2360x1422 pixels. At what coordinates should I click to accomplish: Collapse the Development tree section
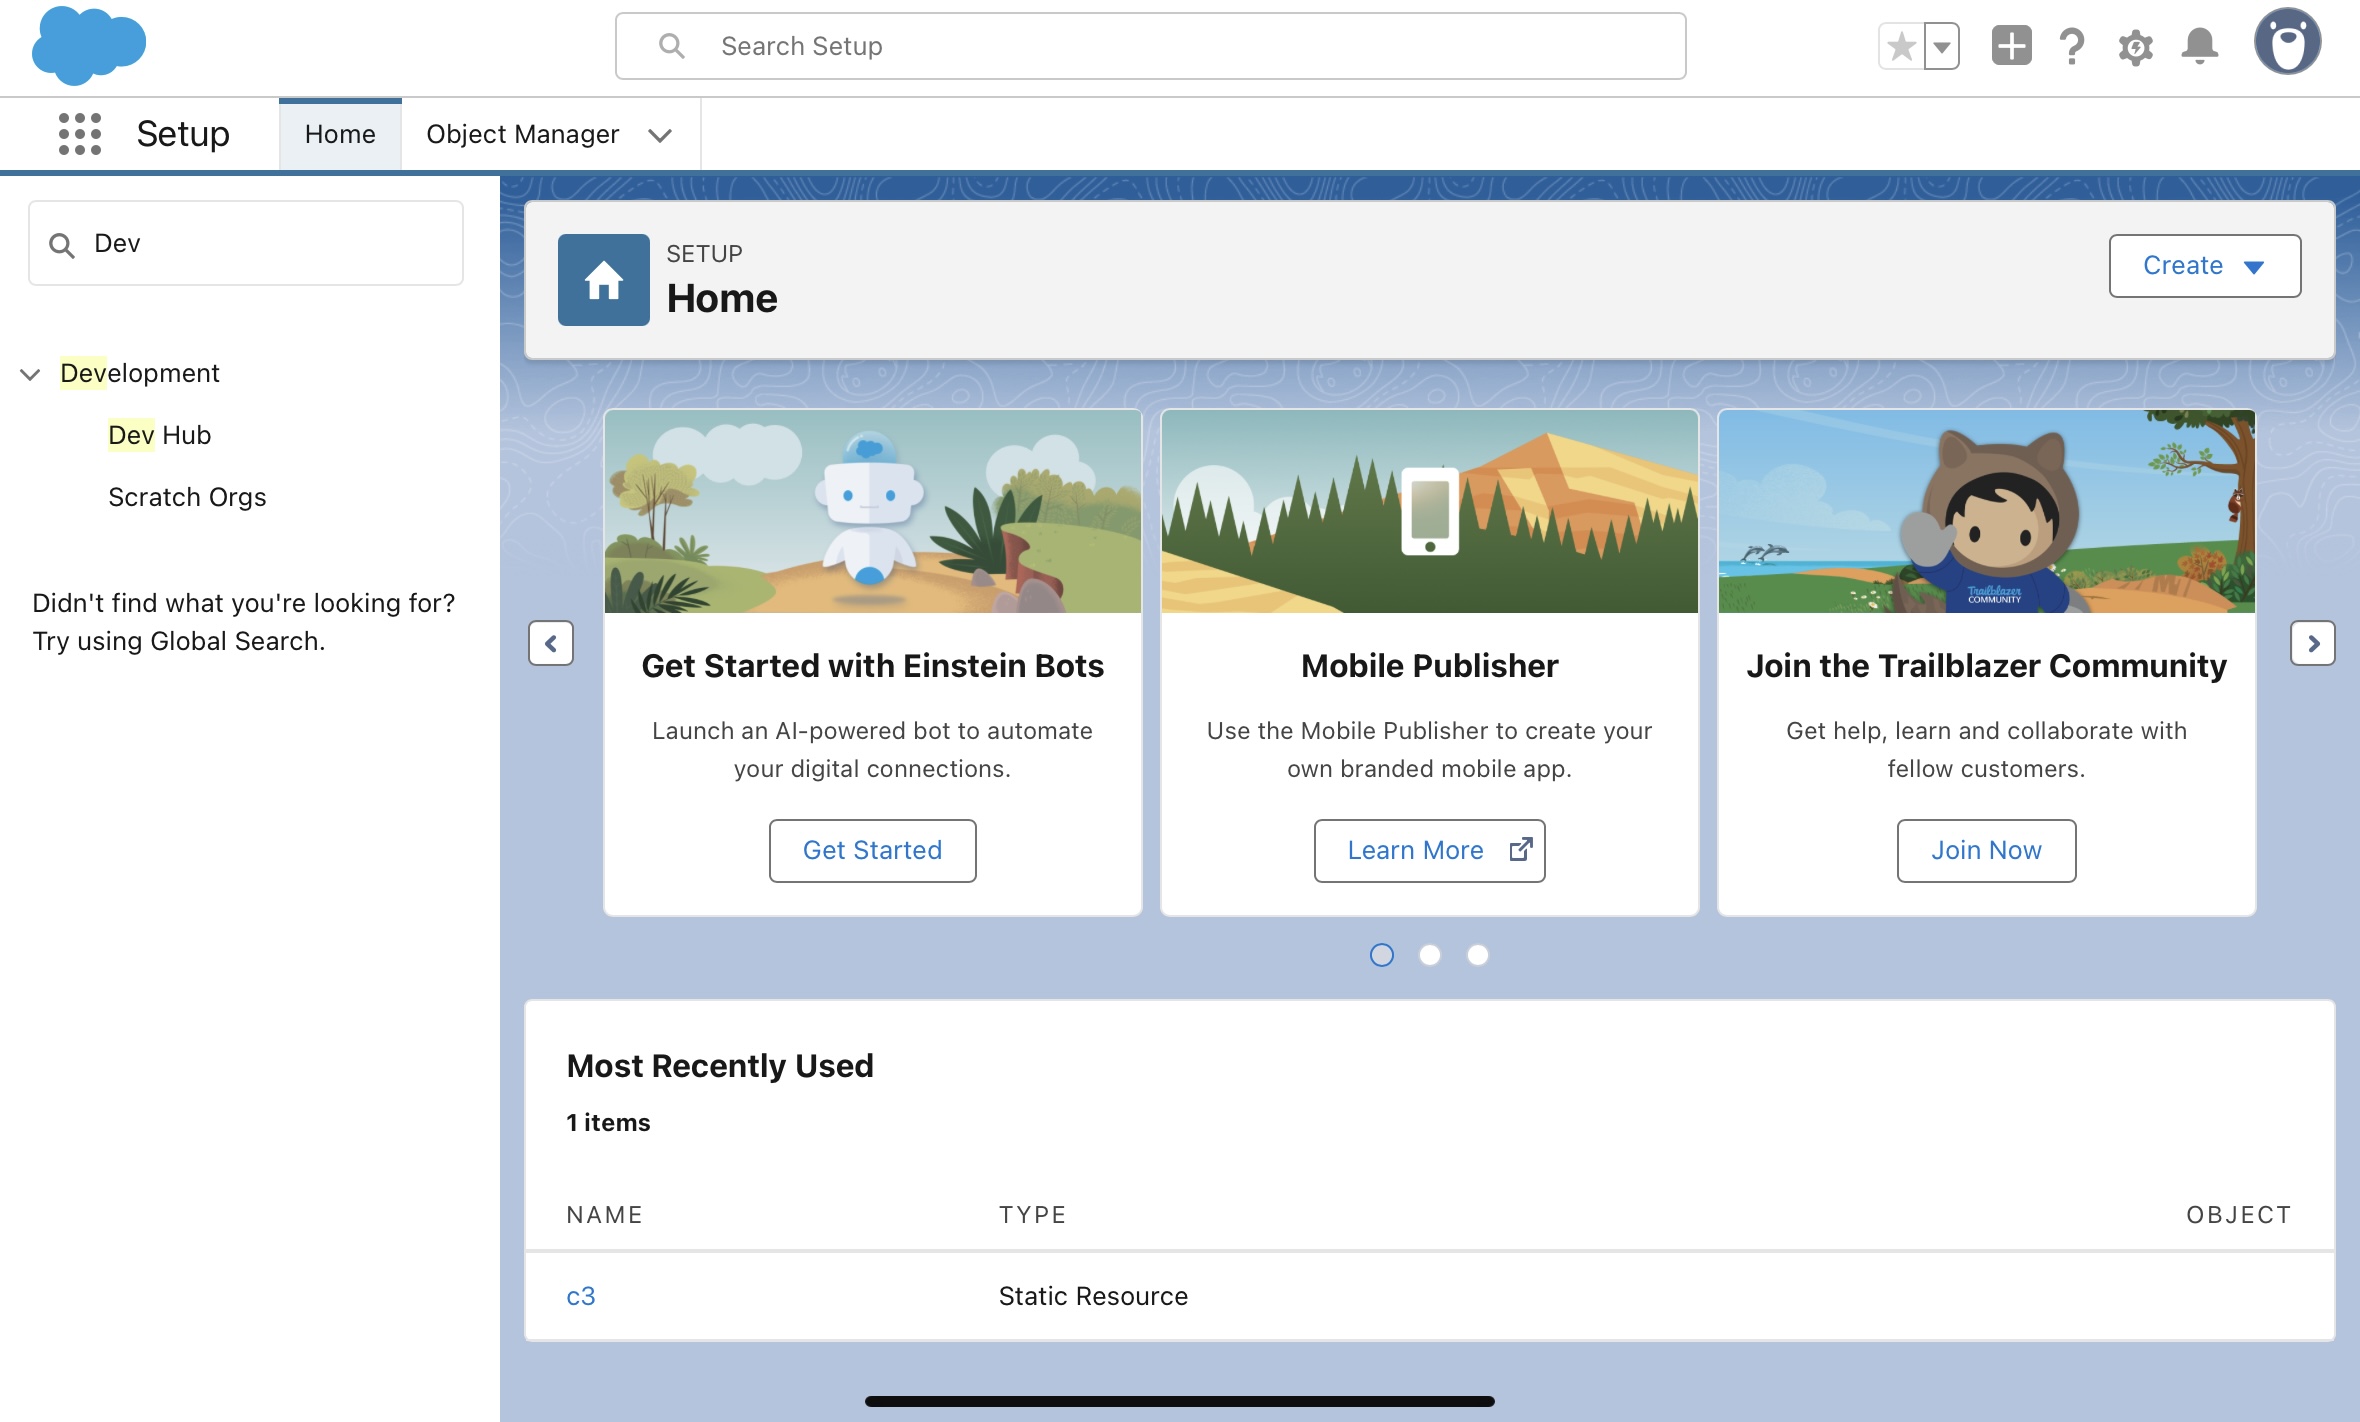tap(30, 374)
